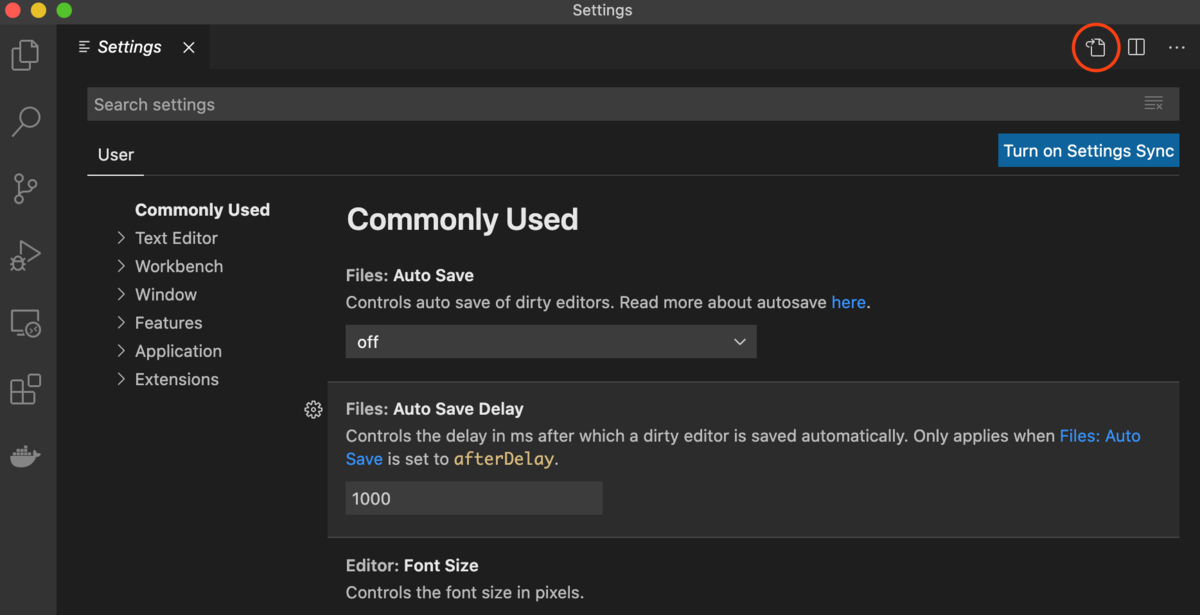The width and height of the screenshot is (1200, 615).
Task: Open the Auto Save dropdown
Action: (x=551, y=342)
